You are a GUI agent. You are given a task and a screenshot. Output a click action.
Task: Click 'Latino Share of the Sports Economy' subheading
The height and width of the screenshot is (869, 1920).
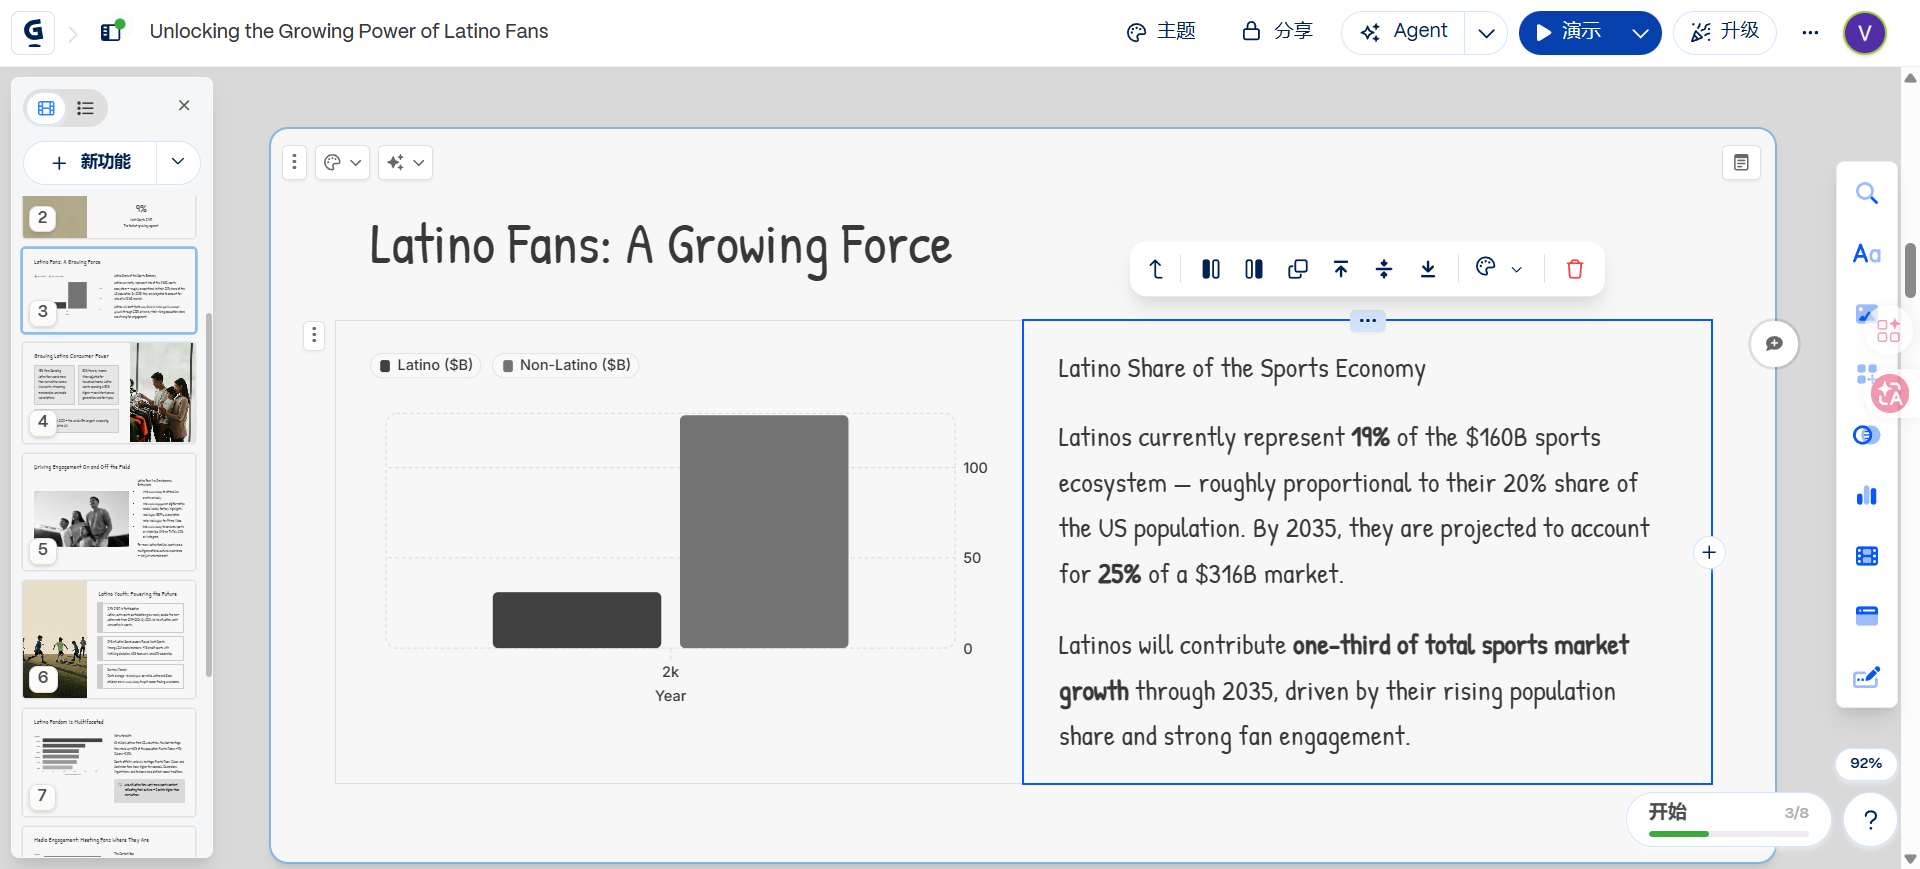[x=1242, y=369]
